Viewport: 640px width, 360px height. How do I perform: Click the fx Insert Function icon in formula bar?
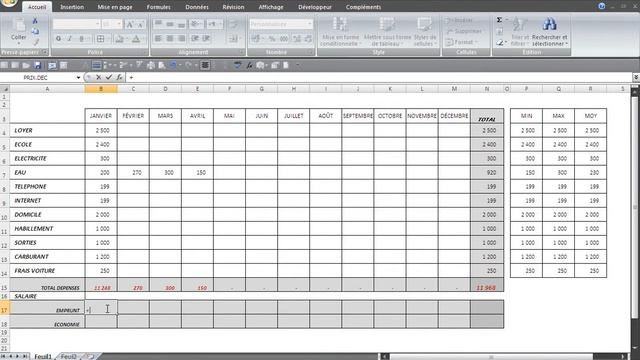(119, 77)
